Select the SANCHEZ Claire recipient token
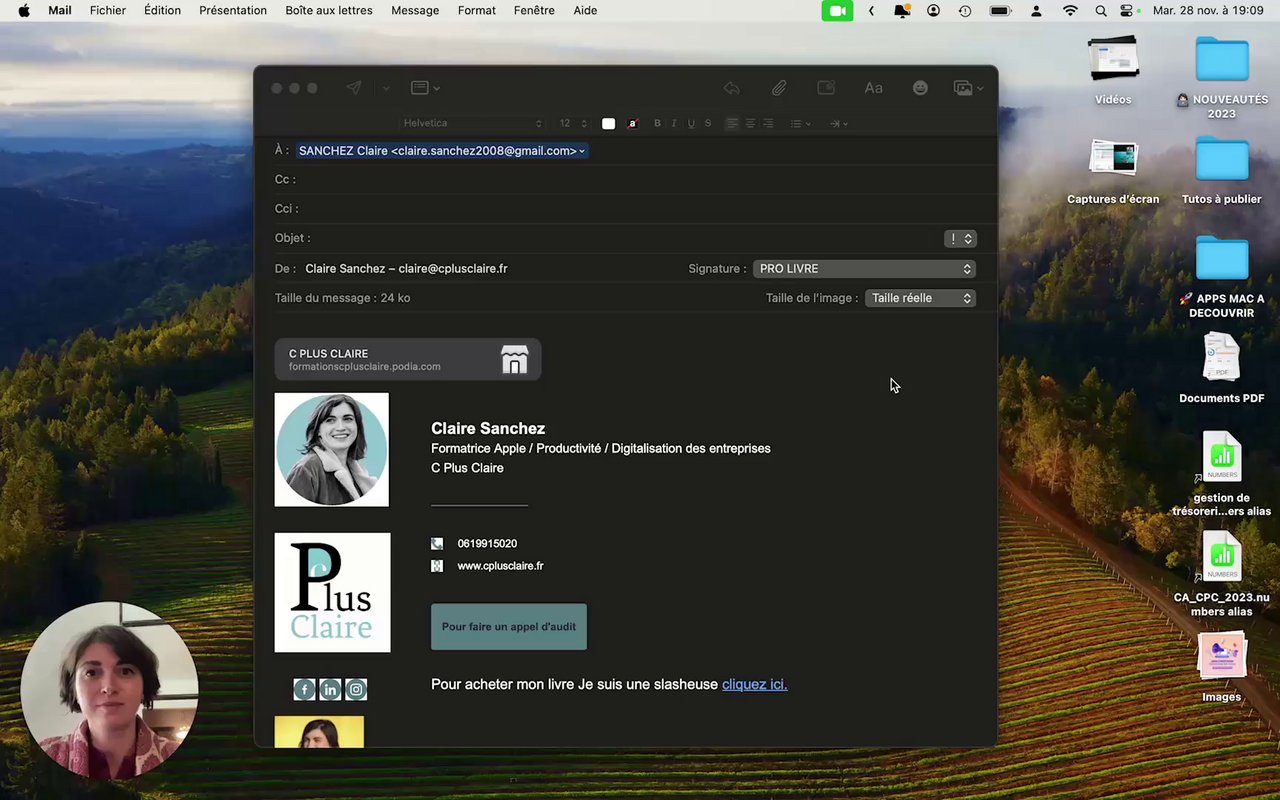 442,151
